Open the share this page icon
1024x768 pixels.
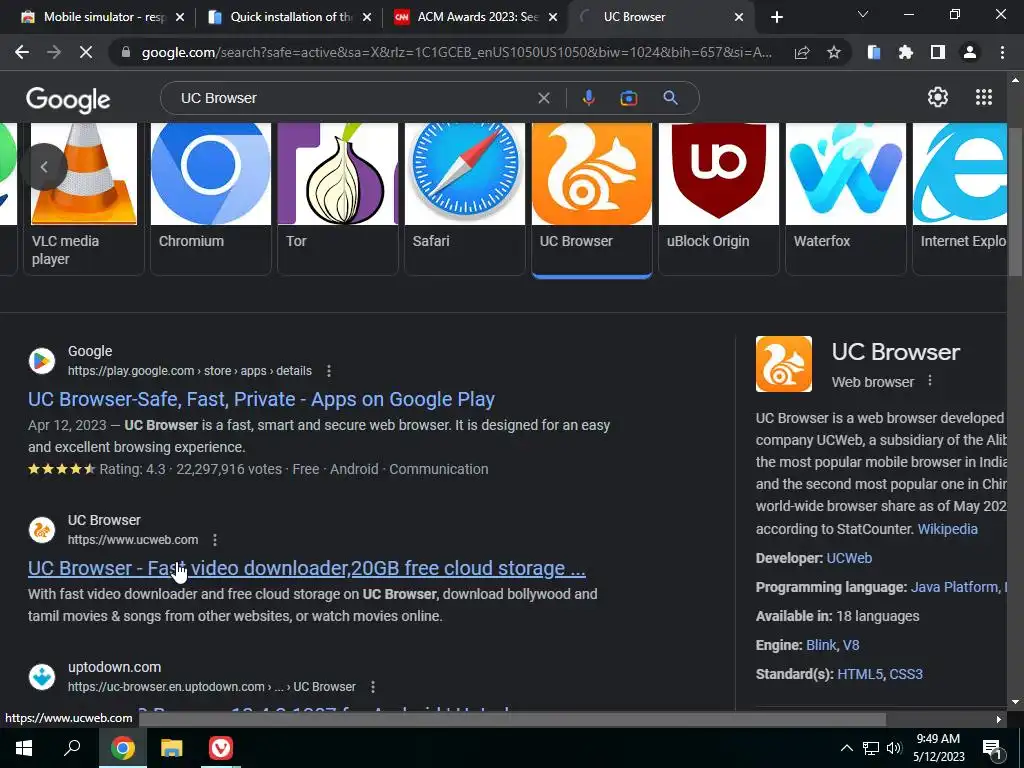tap(802, 52)
